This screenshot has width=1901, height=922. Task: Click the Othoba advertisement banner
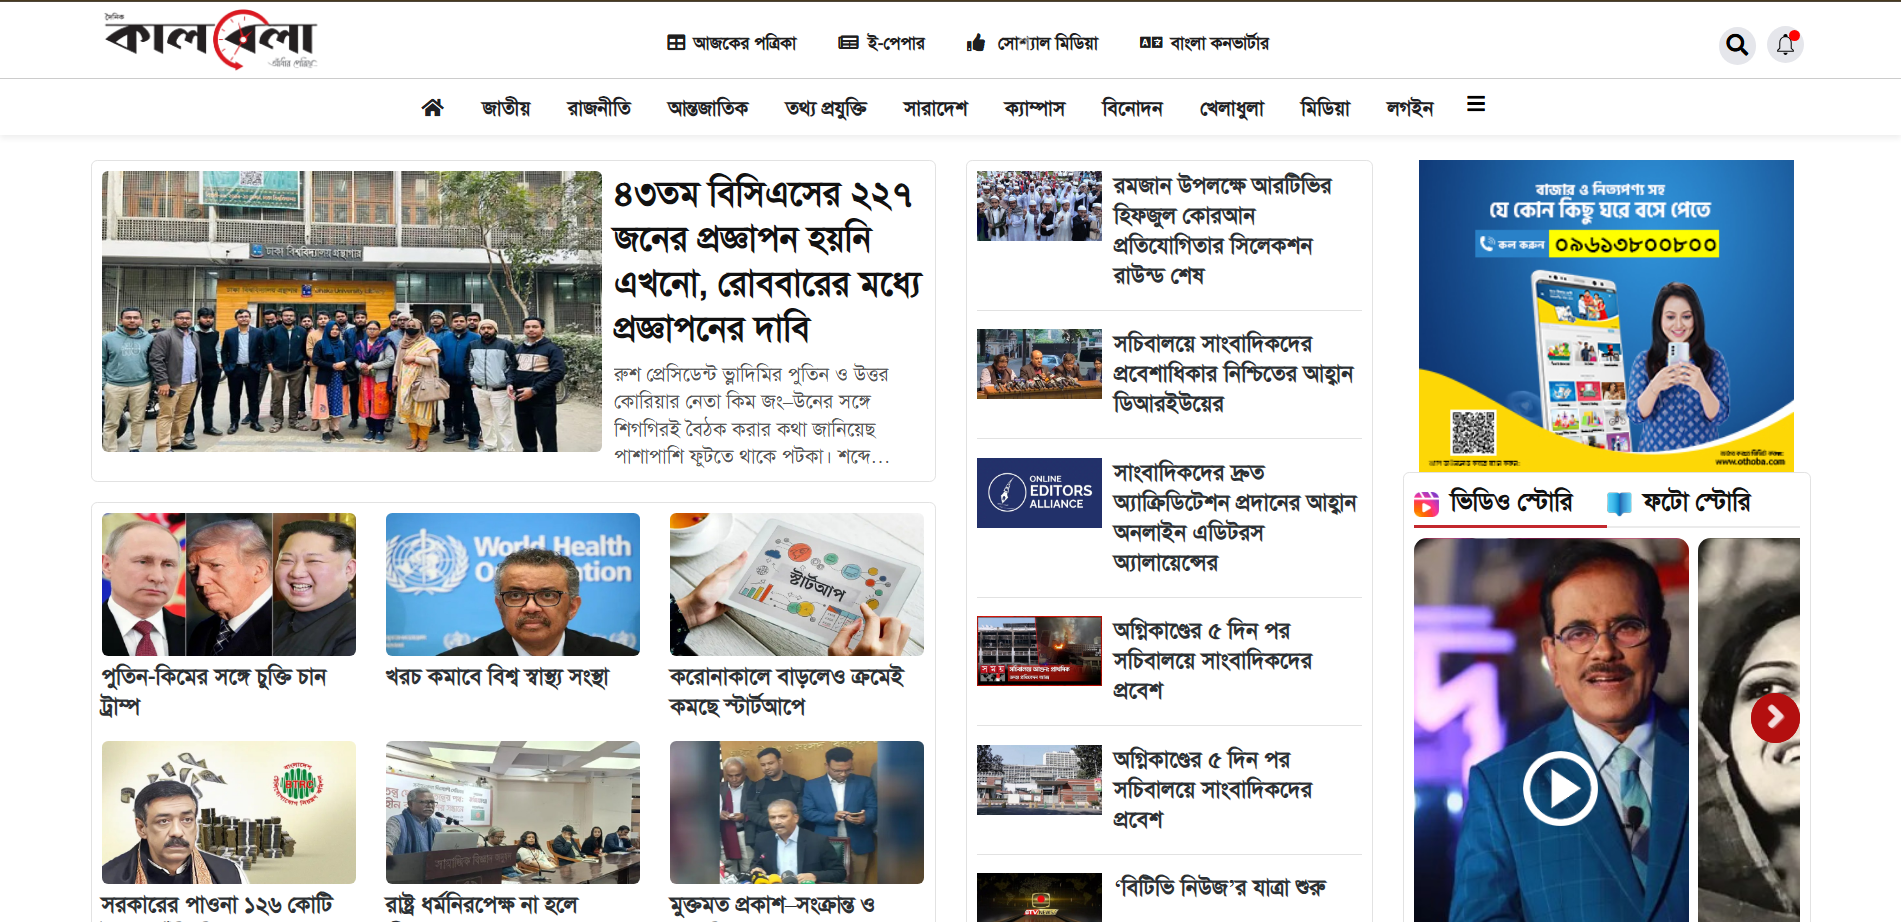pos(1605,315)
